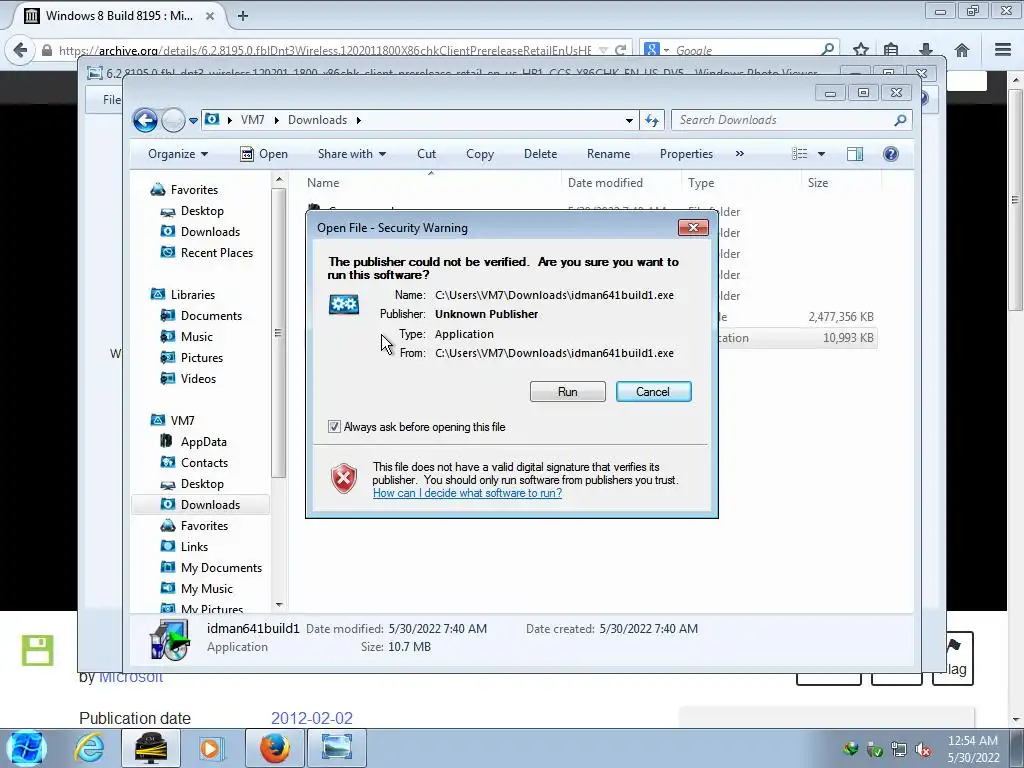This screenshot has height=768, width=1024.
Task: Sort by Type column header
Action: pos(741,183)
